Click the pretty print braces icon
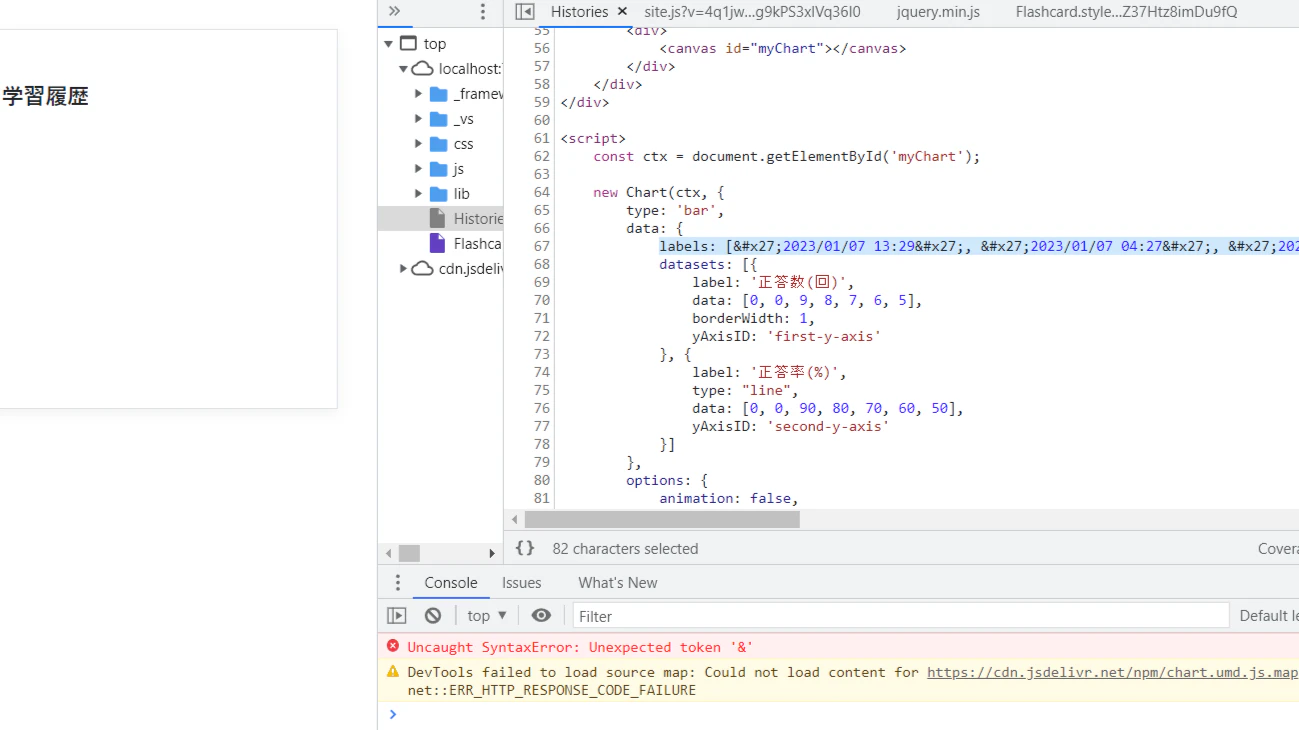Screen dimensions: 1299x730 tap(525, 548)
